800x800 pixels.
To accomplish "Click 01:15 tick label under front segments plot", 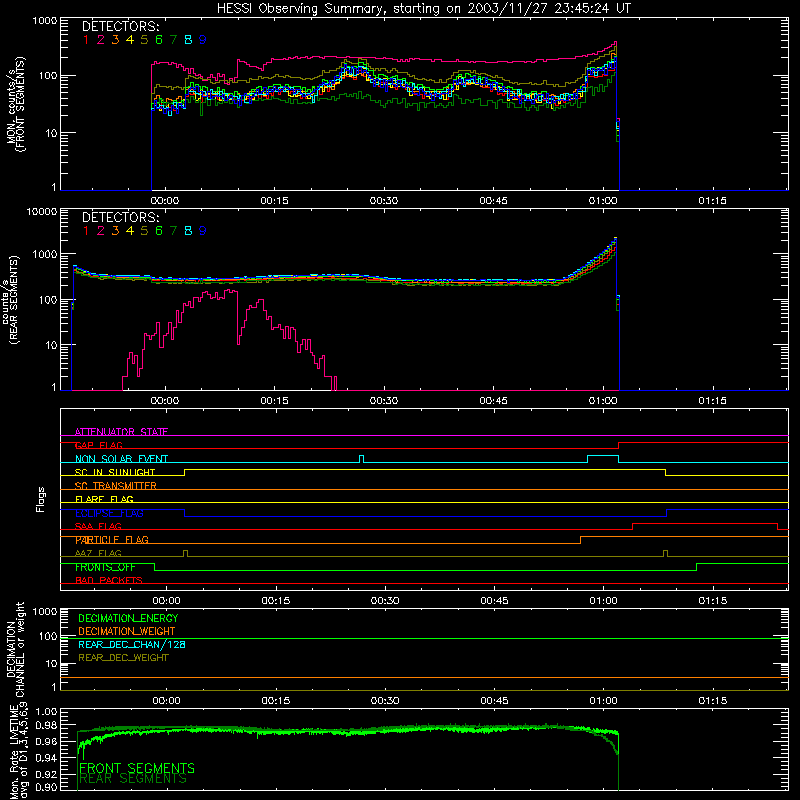I will (x=712, y=201).
